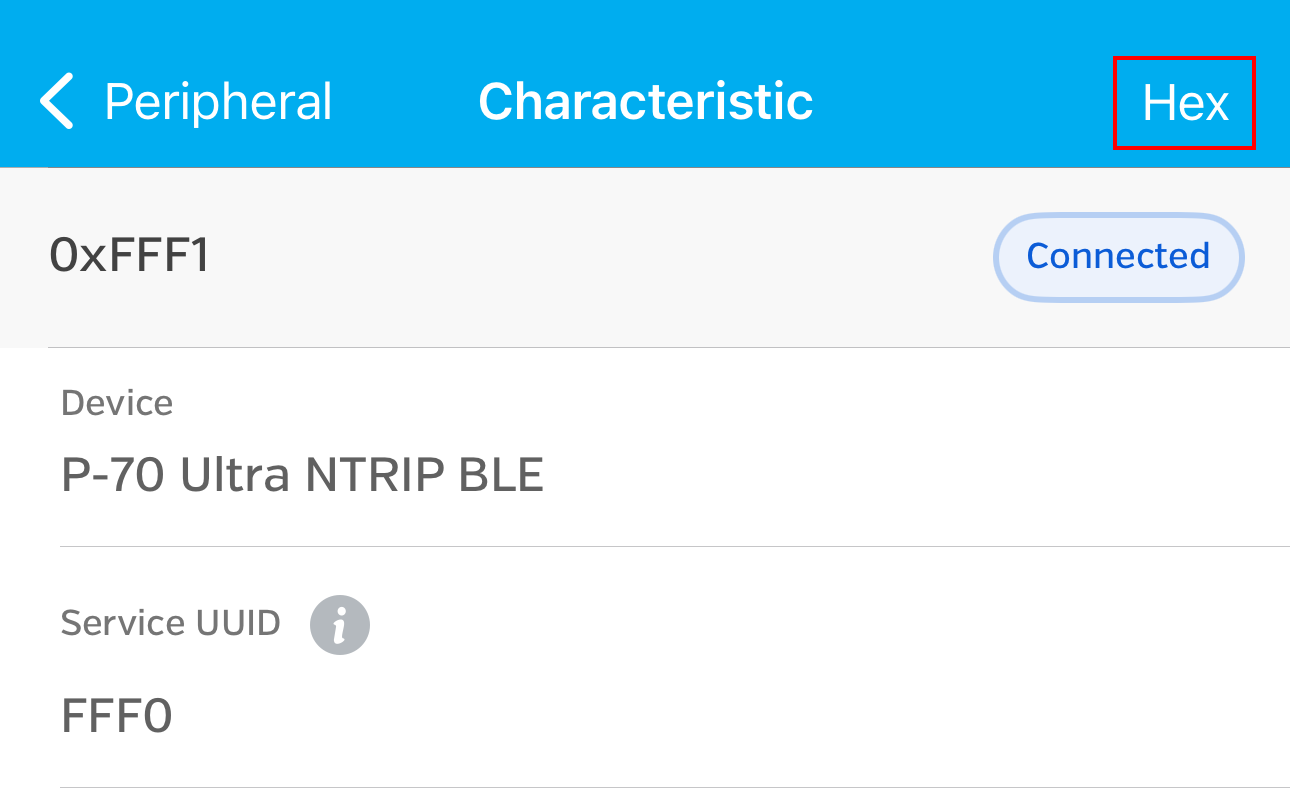Select the 0xFFF1 characteristic identifier
The height and width of the screenshot is (810, 1290).
coord(130,256)
